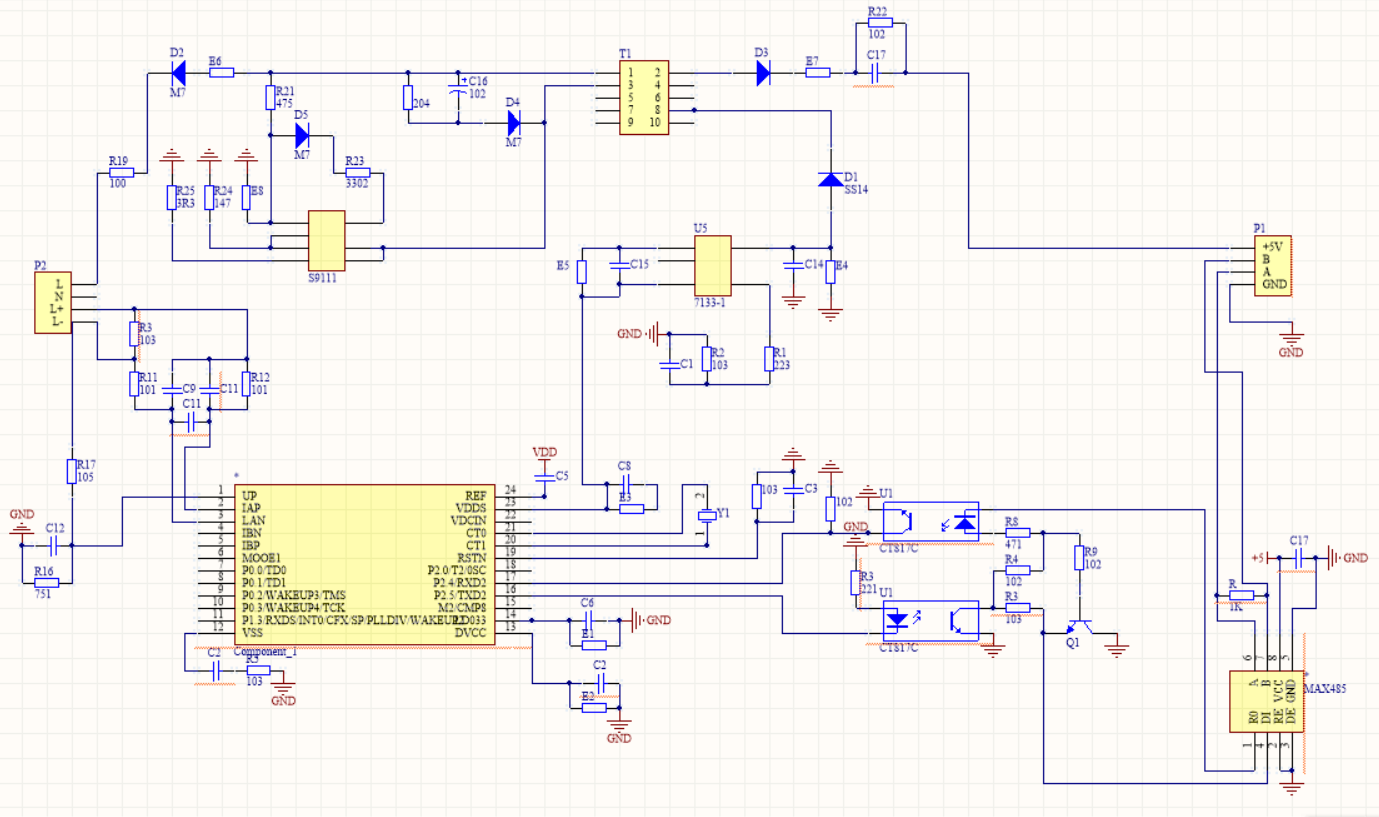Select the "LAN" pin label

coord(254,521)
